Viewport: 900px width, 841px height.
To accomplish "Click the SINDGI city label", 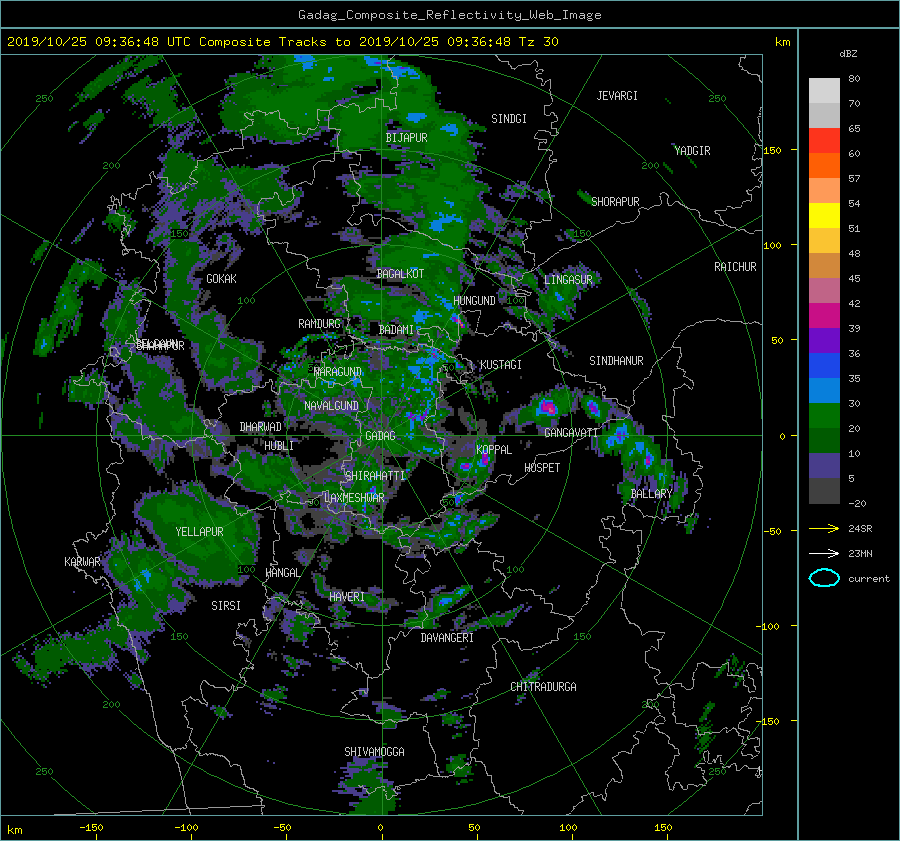I will pos(509,118).
